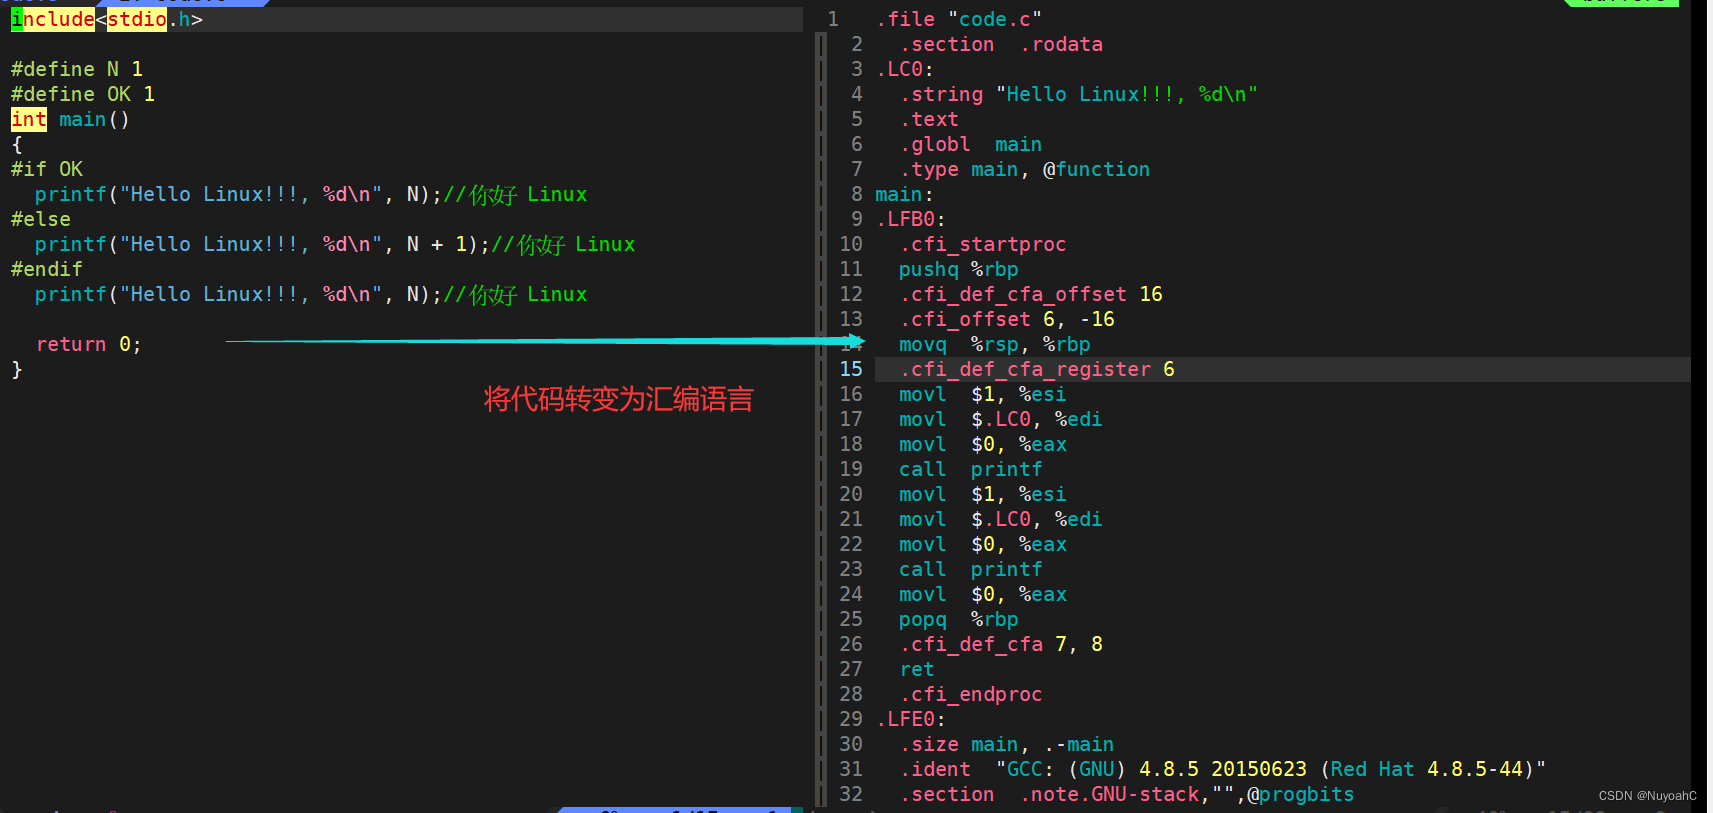This screenshot has width=1713, height=813.
Task: Click the printf line right after '#endif'
Action: tap(311, 294)
